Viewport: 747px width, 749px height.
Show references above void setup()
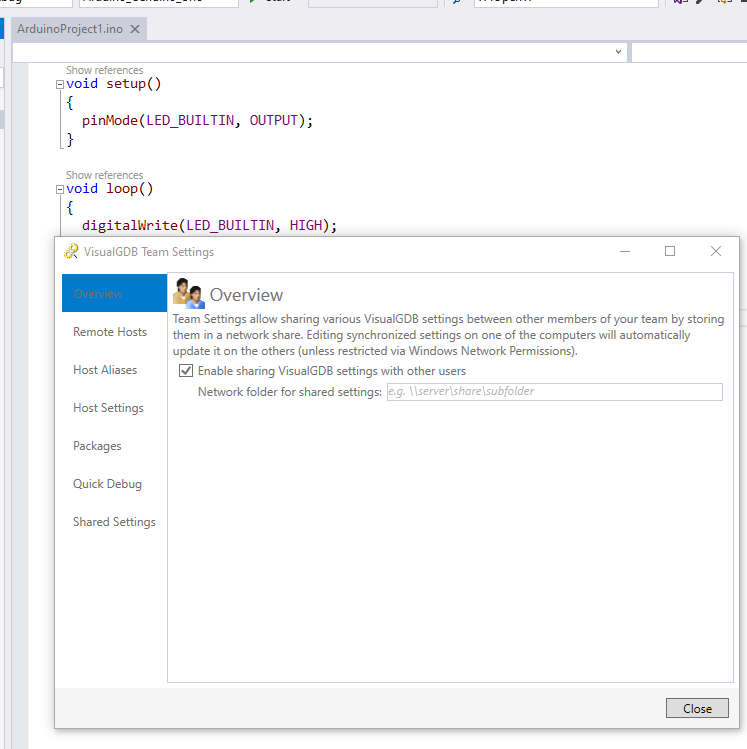click(x=105, y=70)
